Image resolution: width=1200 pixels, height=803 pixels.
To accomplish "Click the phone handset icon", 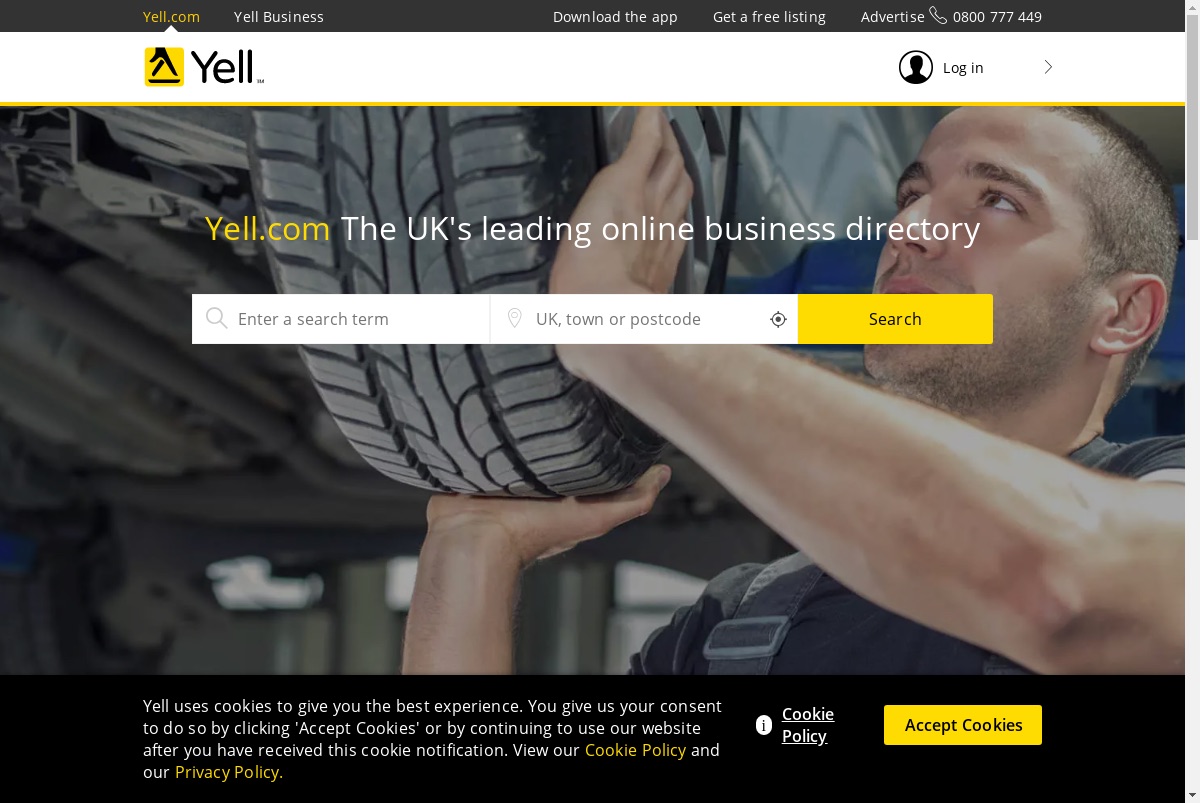I will (x=938, y=16).
